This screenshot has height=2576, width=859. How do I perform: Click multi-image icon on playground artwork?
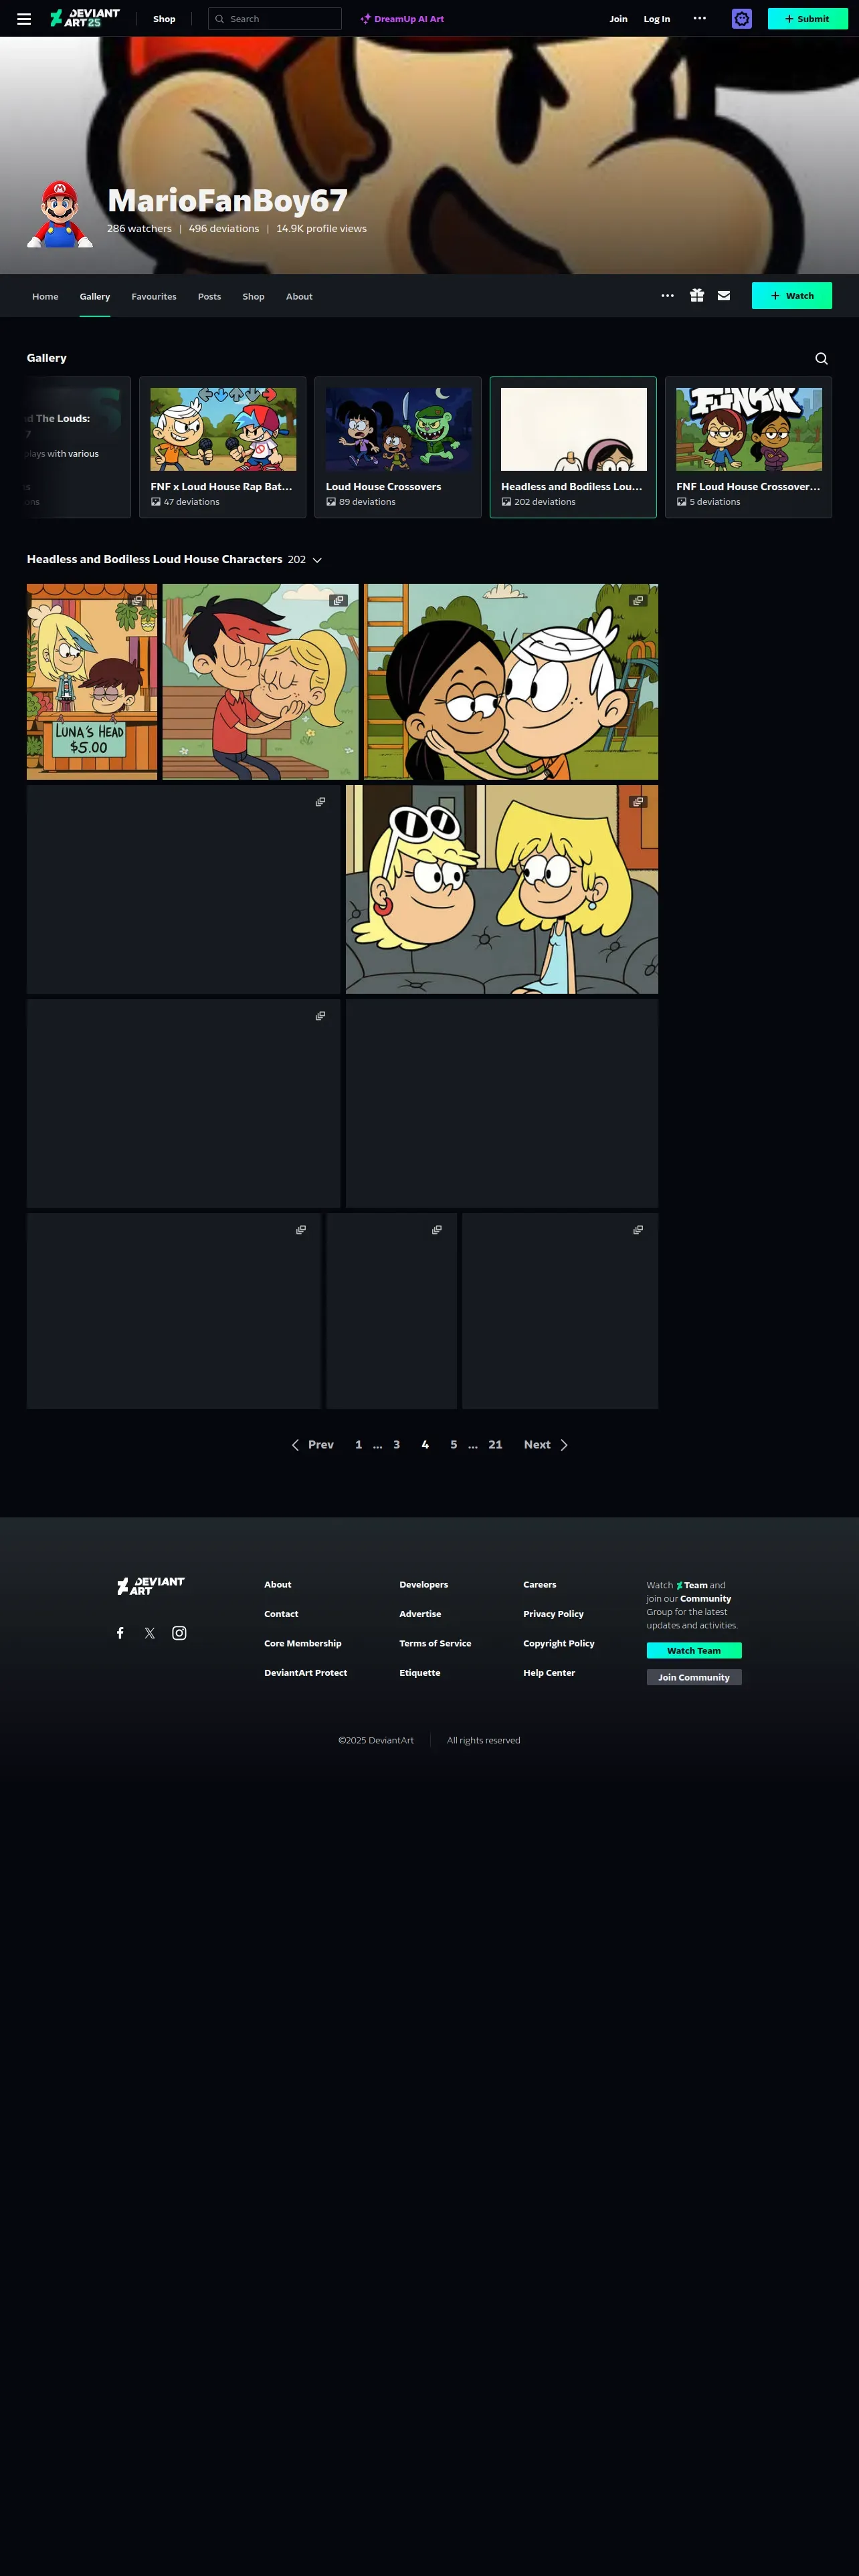click(x=637, y=601)
